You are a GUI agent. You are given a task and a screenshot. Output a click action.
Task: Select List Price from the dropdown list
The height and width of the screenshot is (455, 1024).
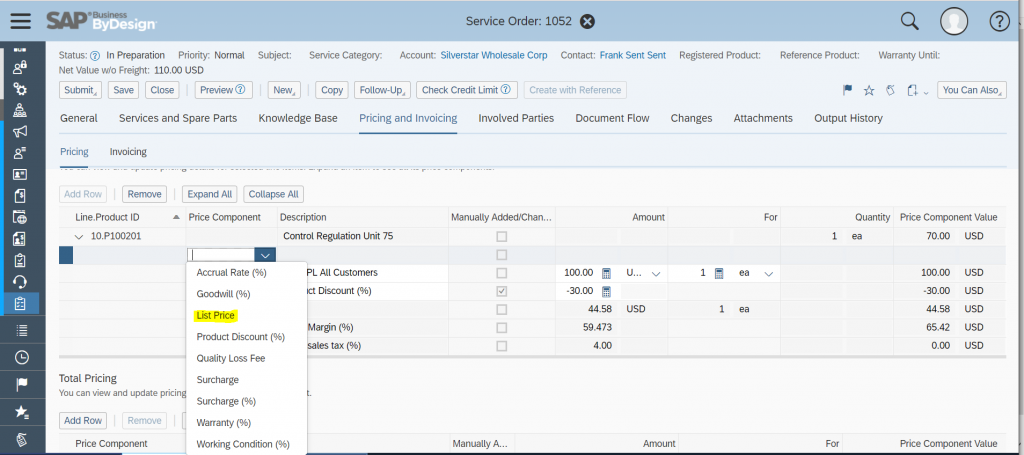pos(216,315)
